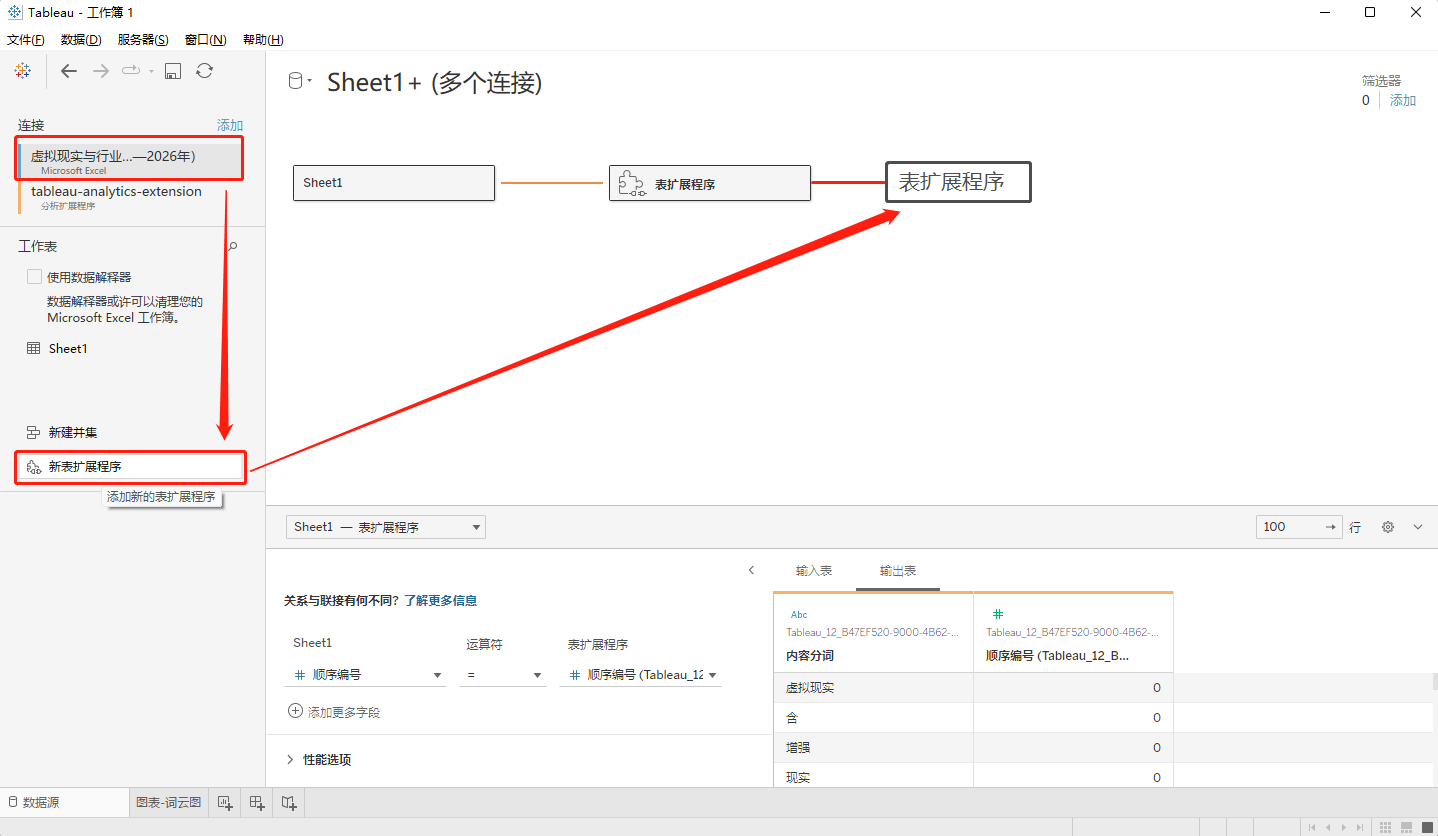Select the 虚拟现实与行业 Microsoft Excel connection

129,161
